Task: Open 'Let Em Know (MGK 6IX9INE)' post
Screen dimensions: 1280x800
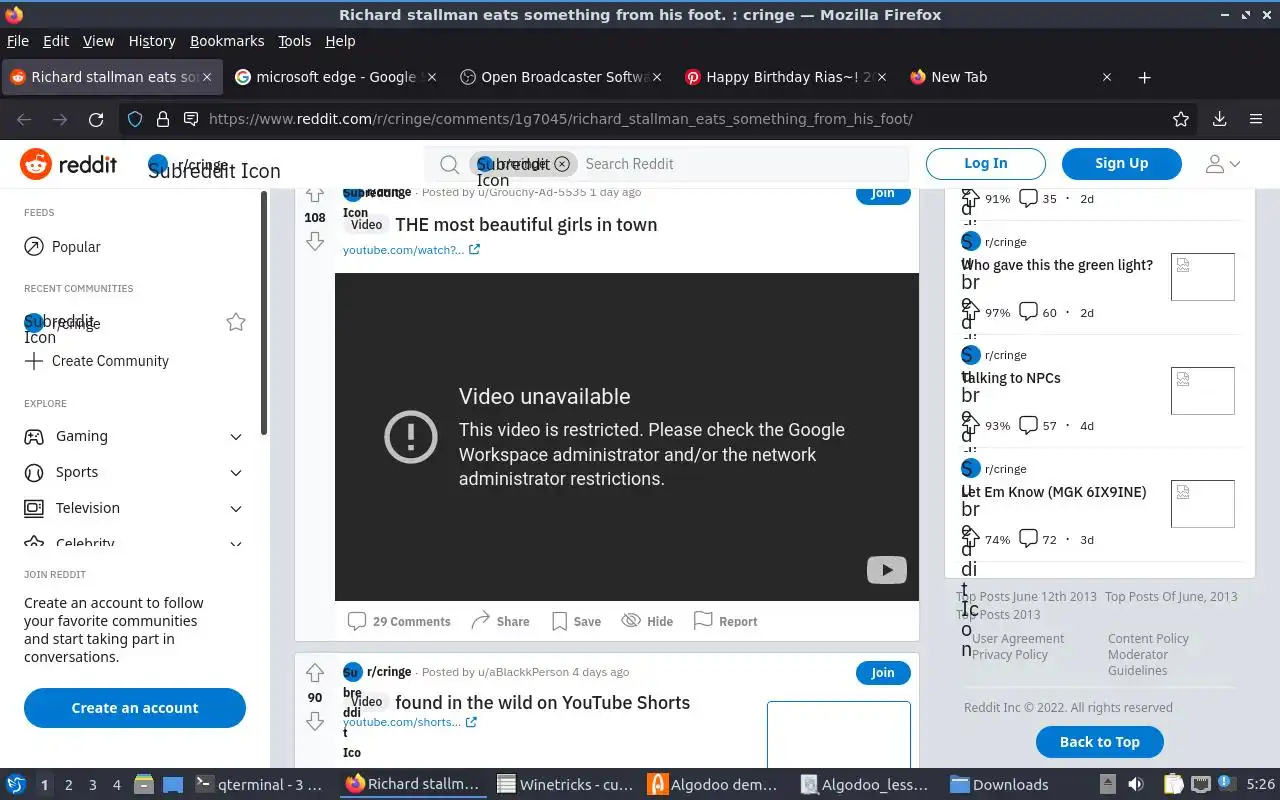Action: [x=1054, y=492]
